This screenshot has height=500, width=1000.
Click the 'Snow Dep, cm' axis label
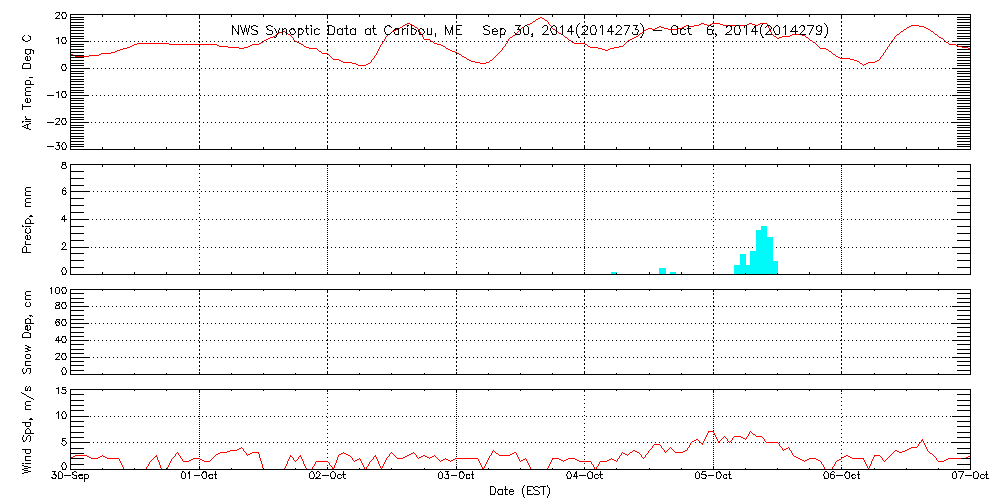pos(28,331)
